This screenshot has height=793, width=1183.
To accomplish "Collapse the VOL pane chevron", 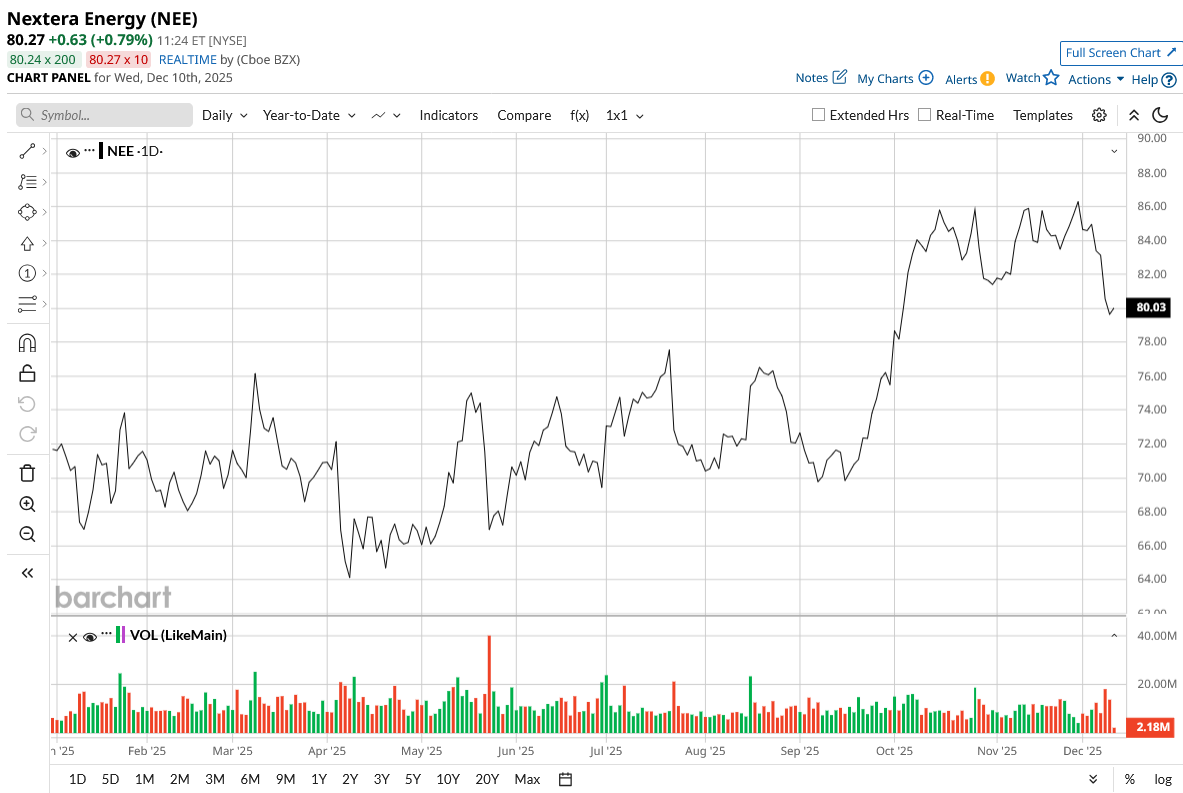I will point(1114,636).
